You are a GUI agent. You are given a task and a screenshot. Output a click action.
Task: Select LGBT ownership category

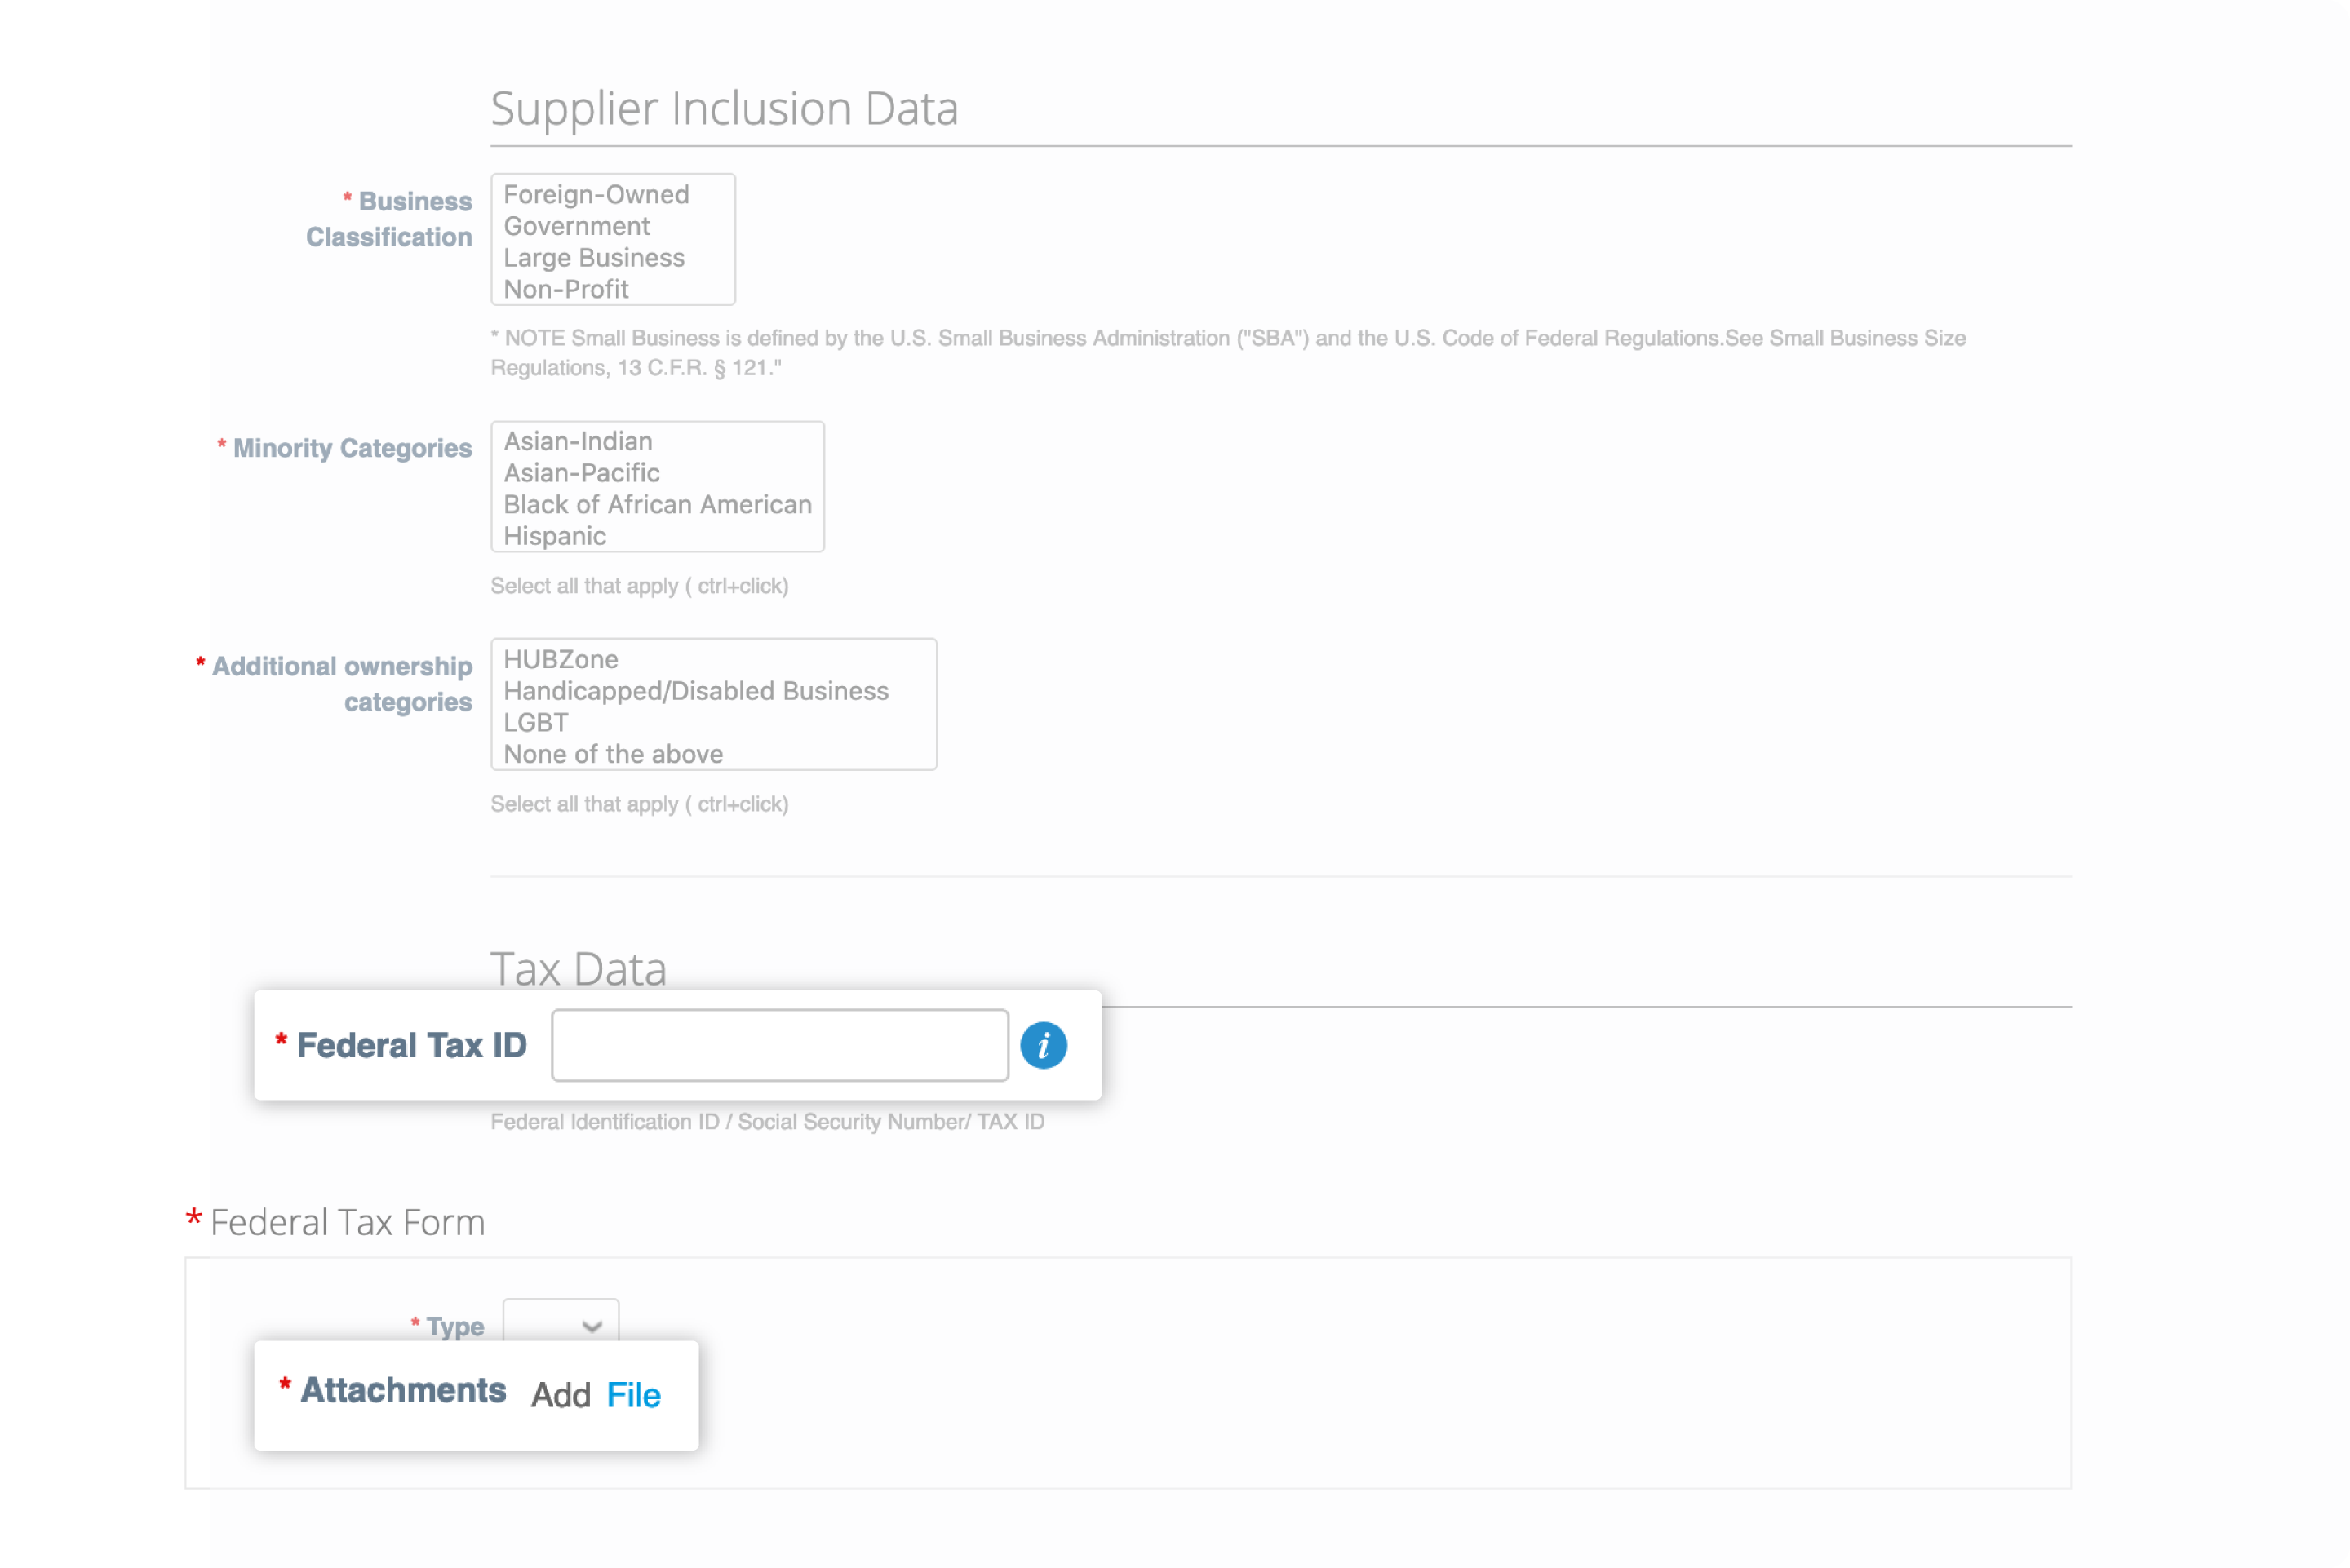tap(536, 722)
